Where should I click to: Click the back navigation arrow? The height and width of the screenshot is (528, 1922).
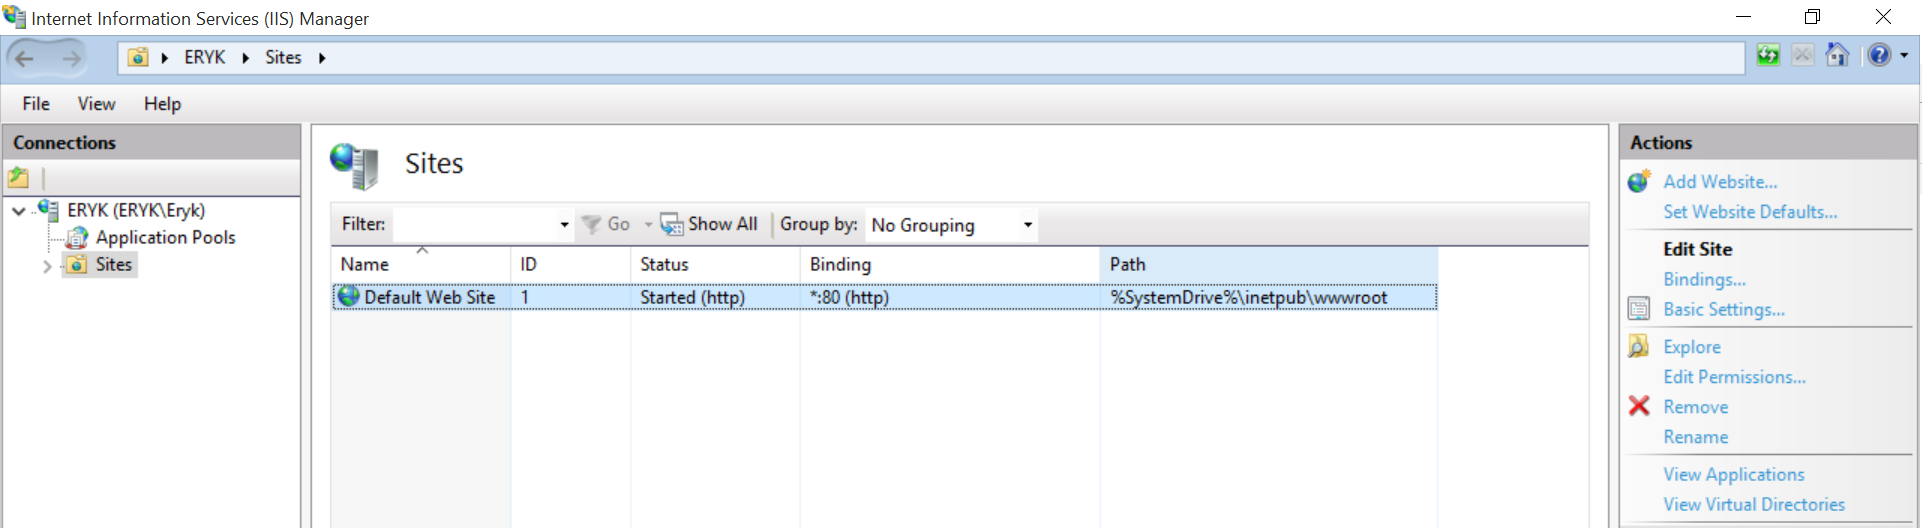25,58
